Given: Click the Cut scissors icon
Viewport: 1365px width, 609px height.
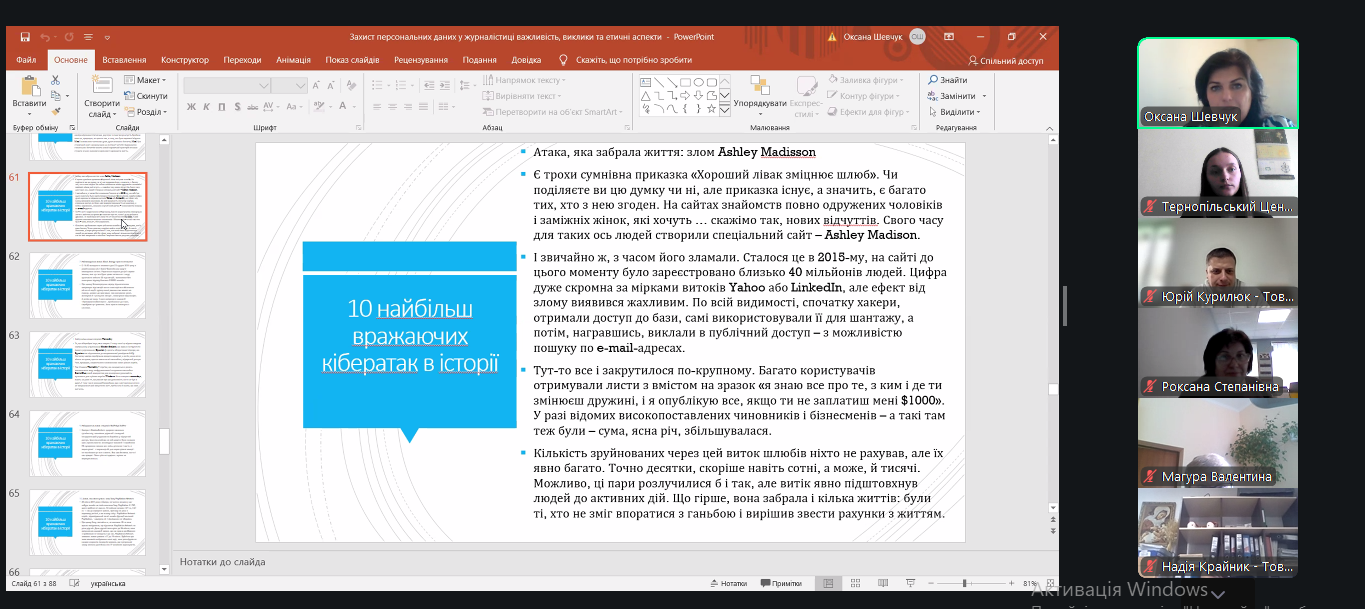Looking at the screenshot, I should [x=57, y=82].
